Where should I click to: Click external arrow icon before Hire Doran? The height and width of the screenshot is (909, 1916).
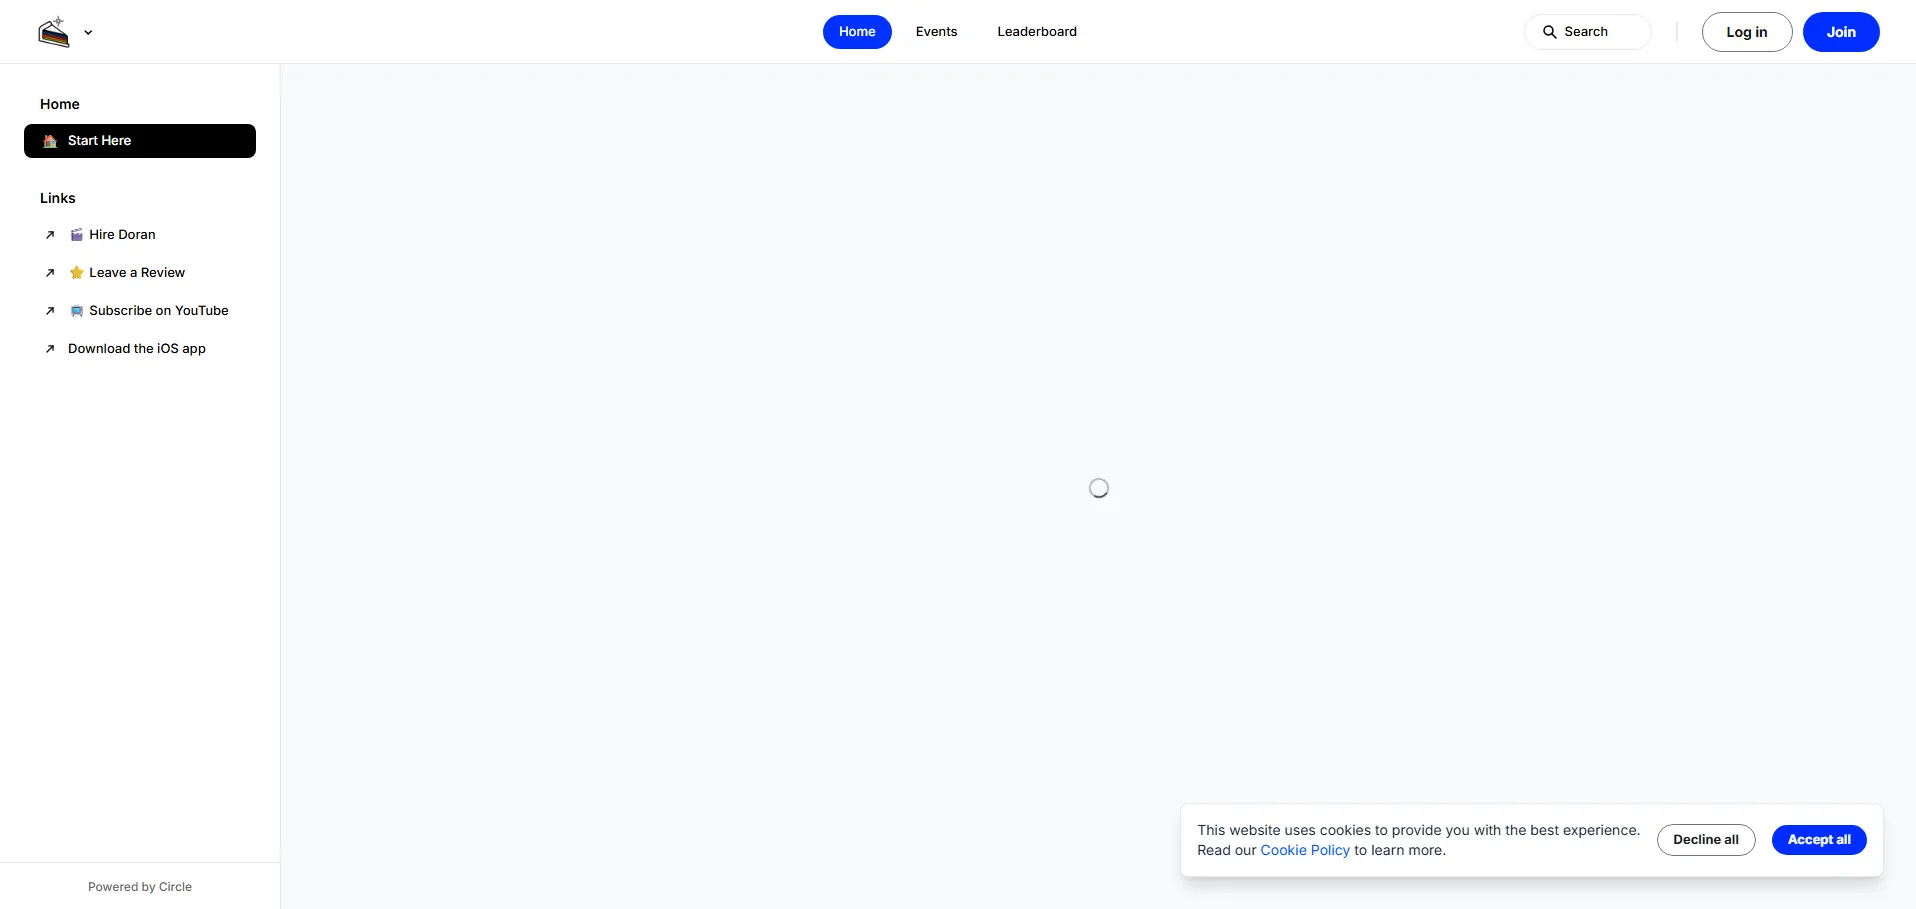[50, 235]
